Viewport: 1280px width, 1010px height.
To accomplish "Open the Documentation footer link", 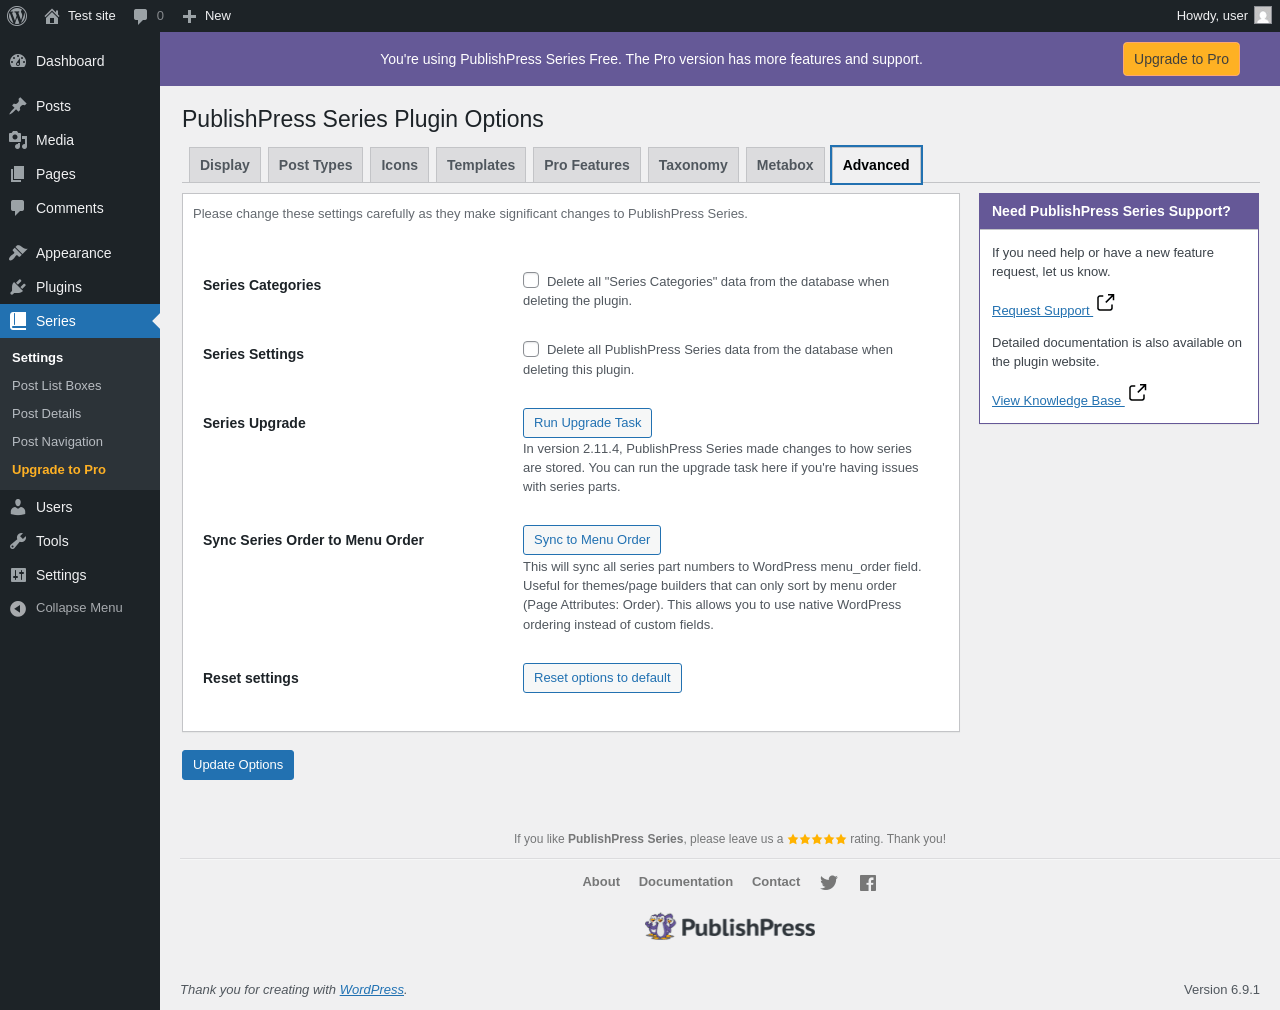I will [x=686, y=882].
